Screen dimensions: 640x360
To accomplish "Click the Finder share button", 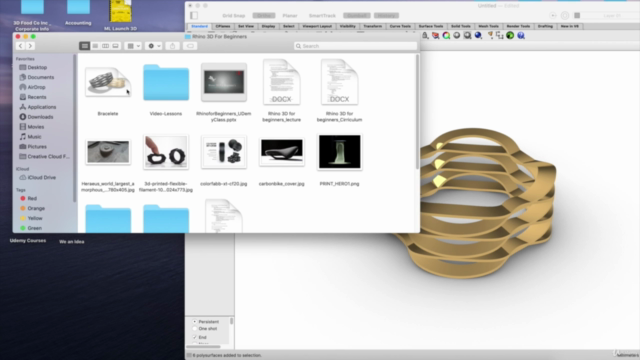I will tap(172, 46).
